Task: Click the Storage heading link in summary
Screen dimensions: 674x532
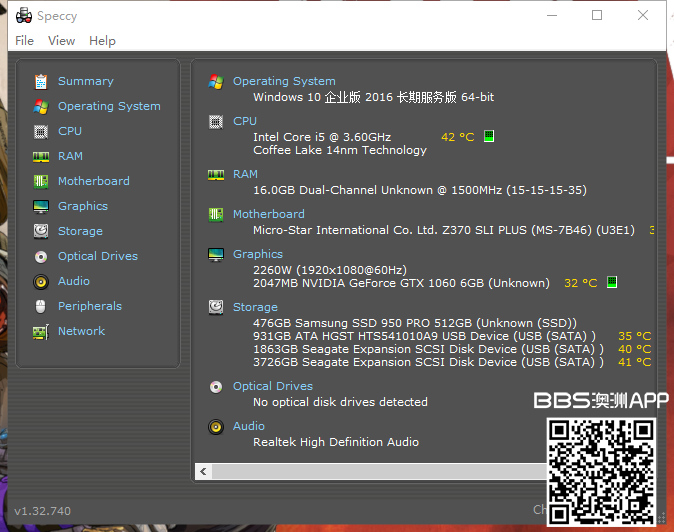Action: point(255,307)
